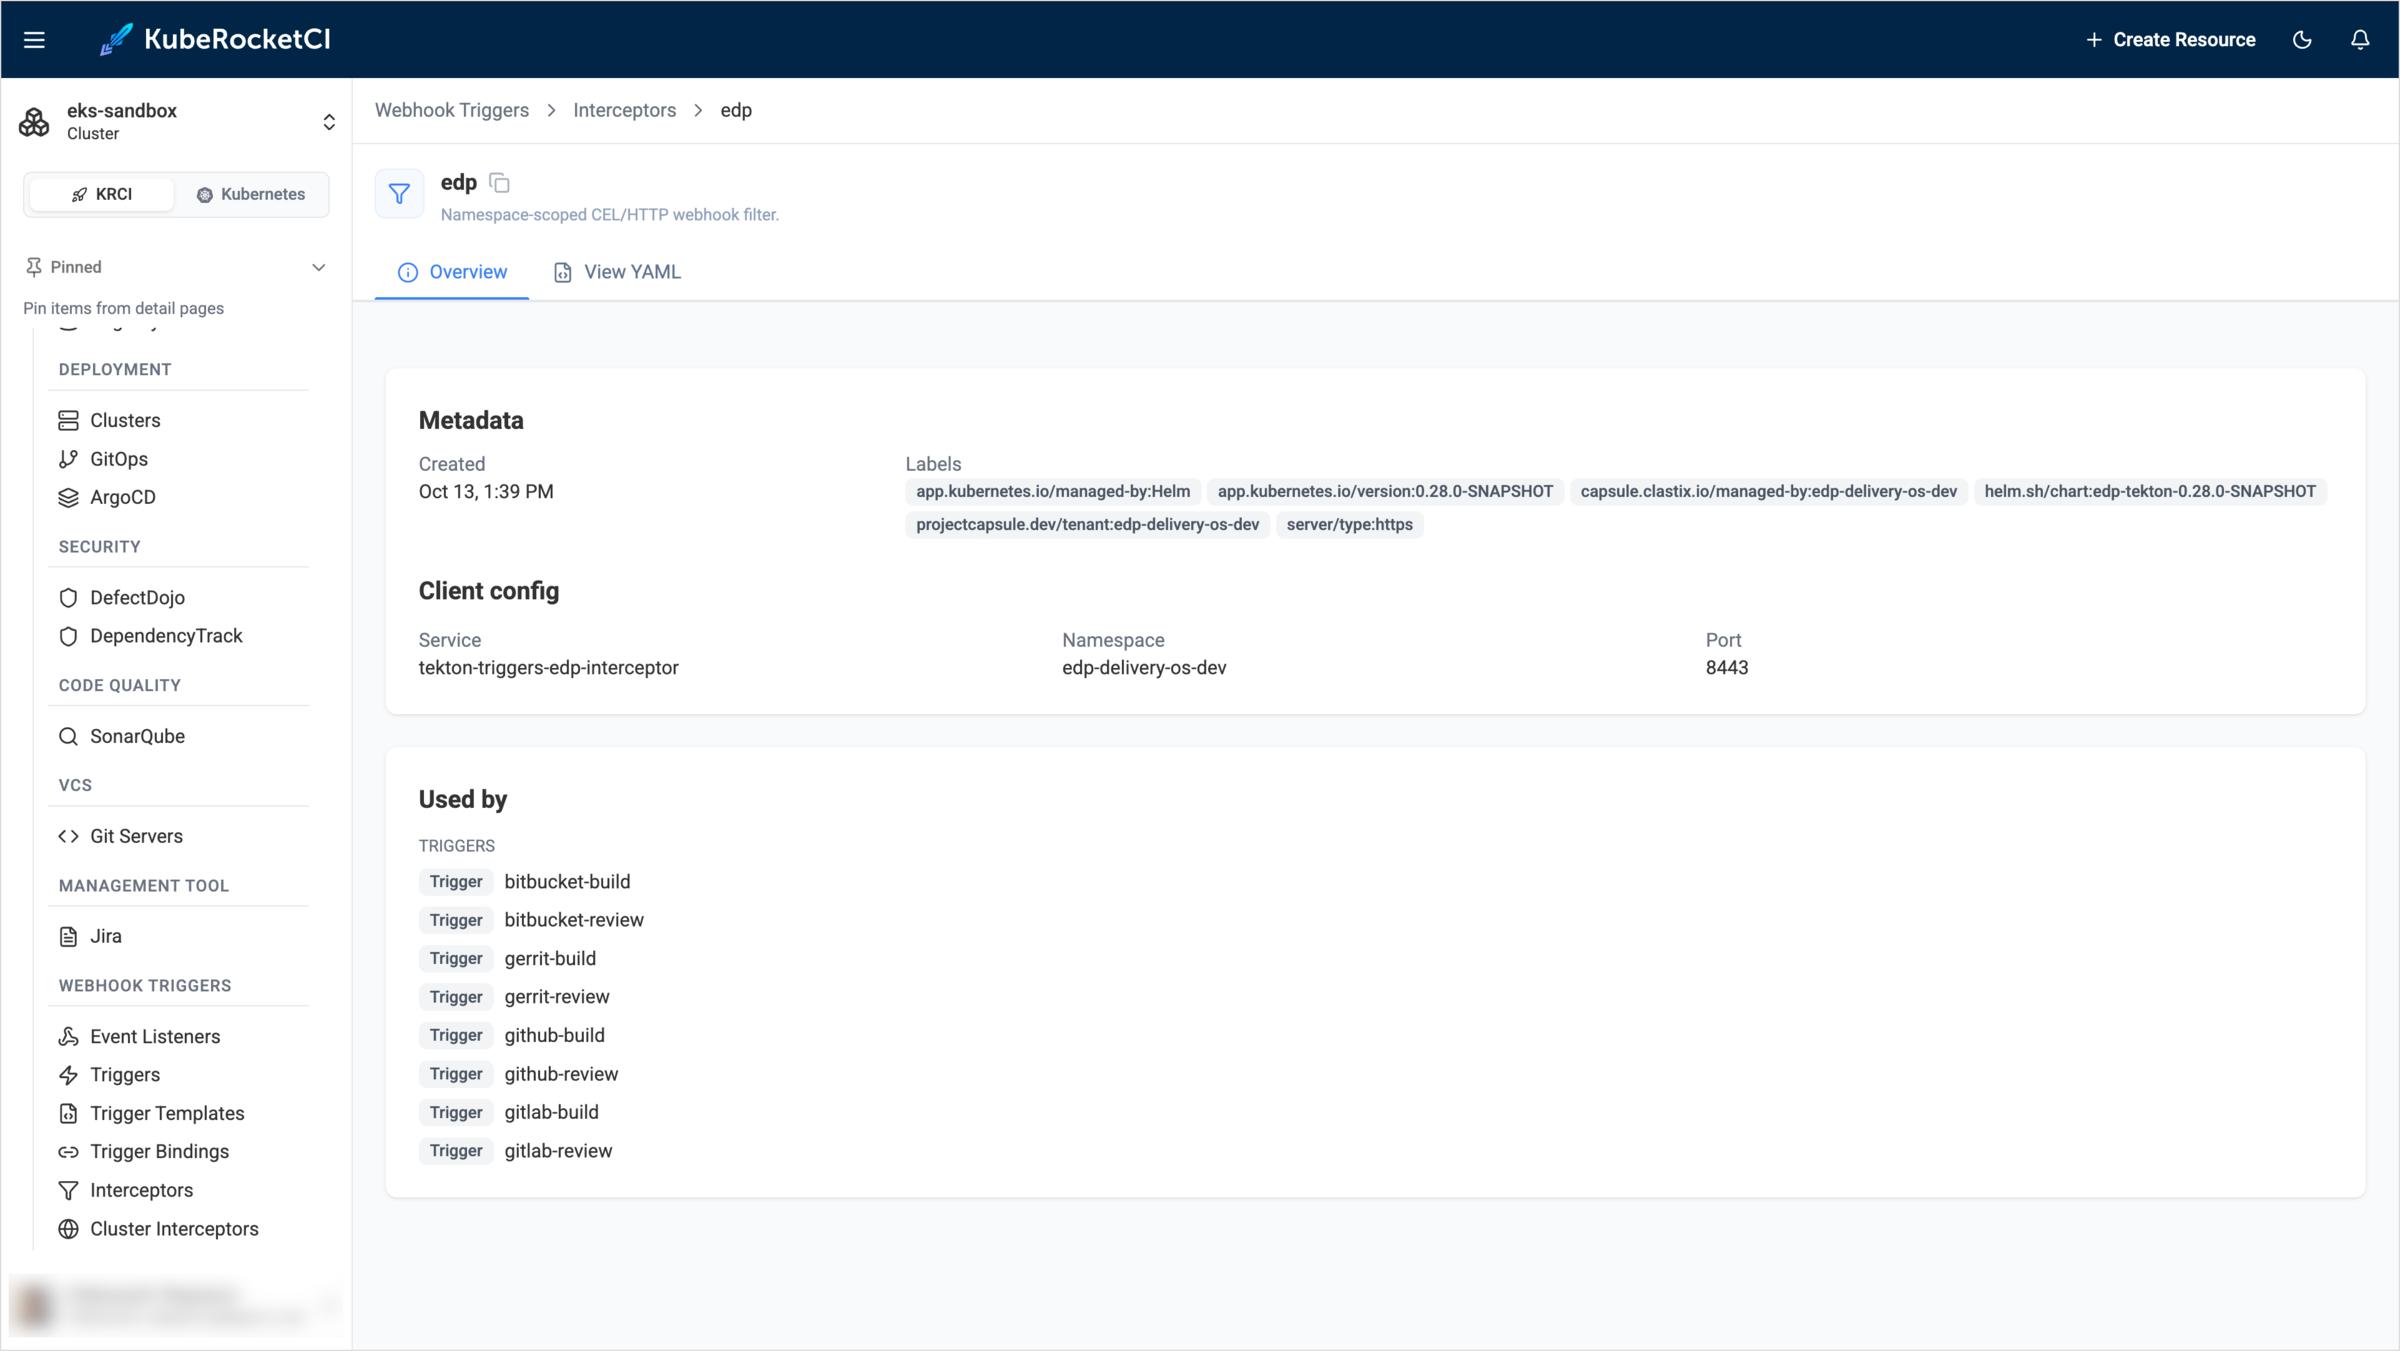Go to Interceptors breadcrumb

[624, 110]
